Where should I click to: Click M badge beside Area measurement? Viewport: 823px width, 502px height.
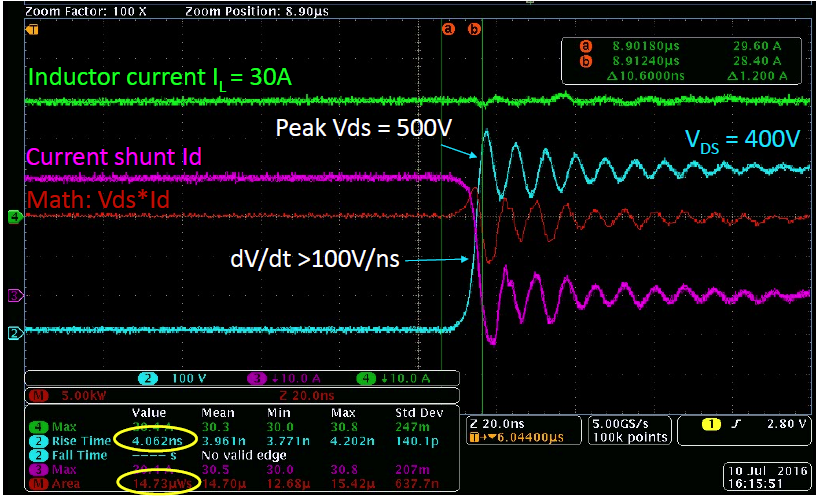coord(38,484)
